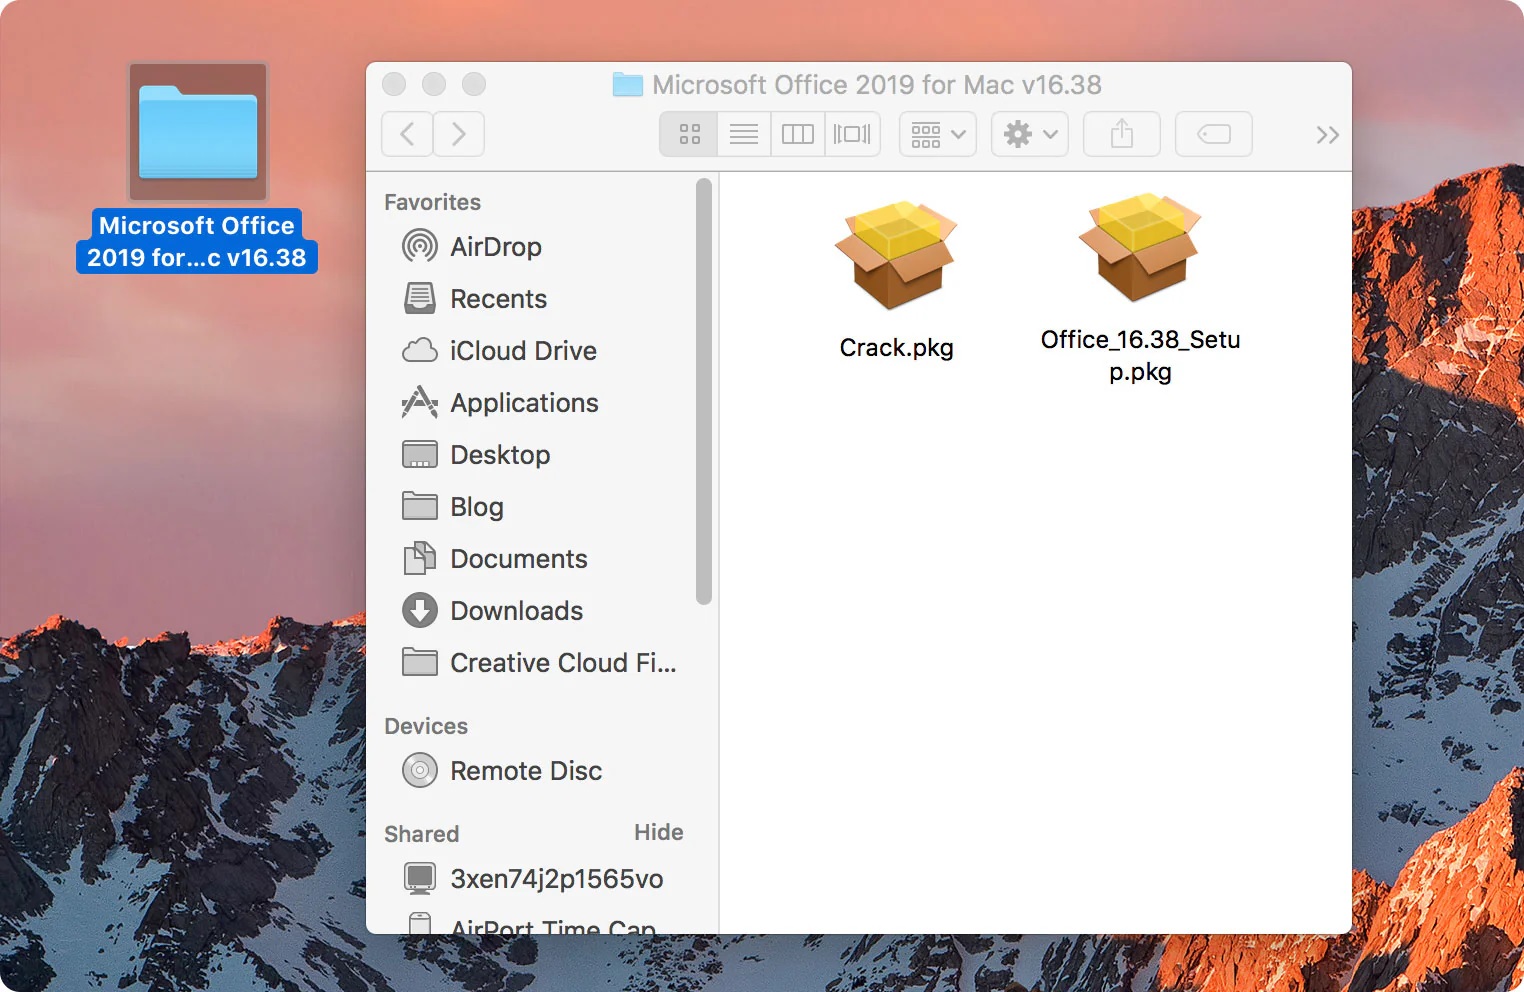The width and height of the screenshot is (1524, 992).
Task: Click the sidebar vertical scrollbar
Action: [x=704, y=392]
